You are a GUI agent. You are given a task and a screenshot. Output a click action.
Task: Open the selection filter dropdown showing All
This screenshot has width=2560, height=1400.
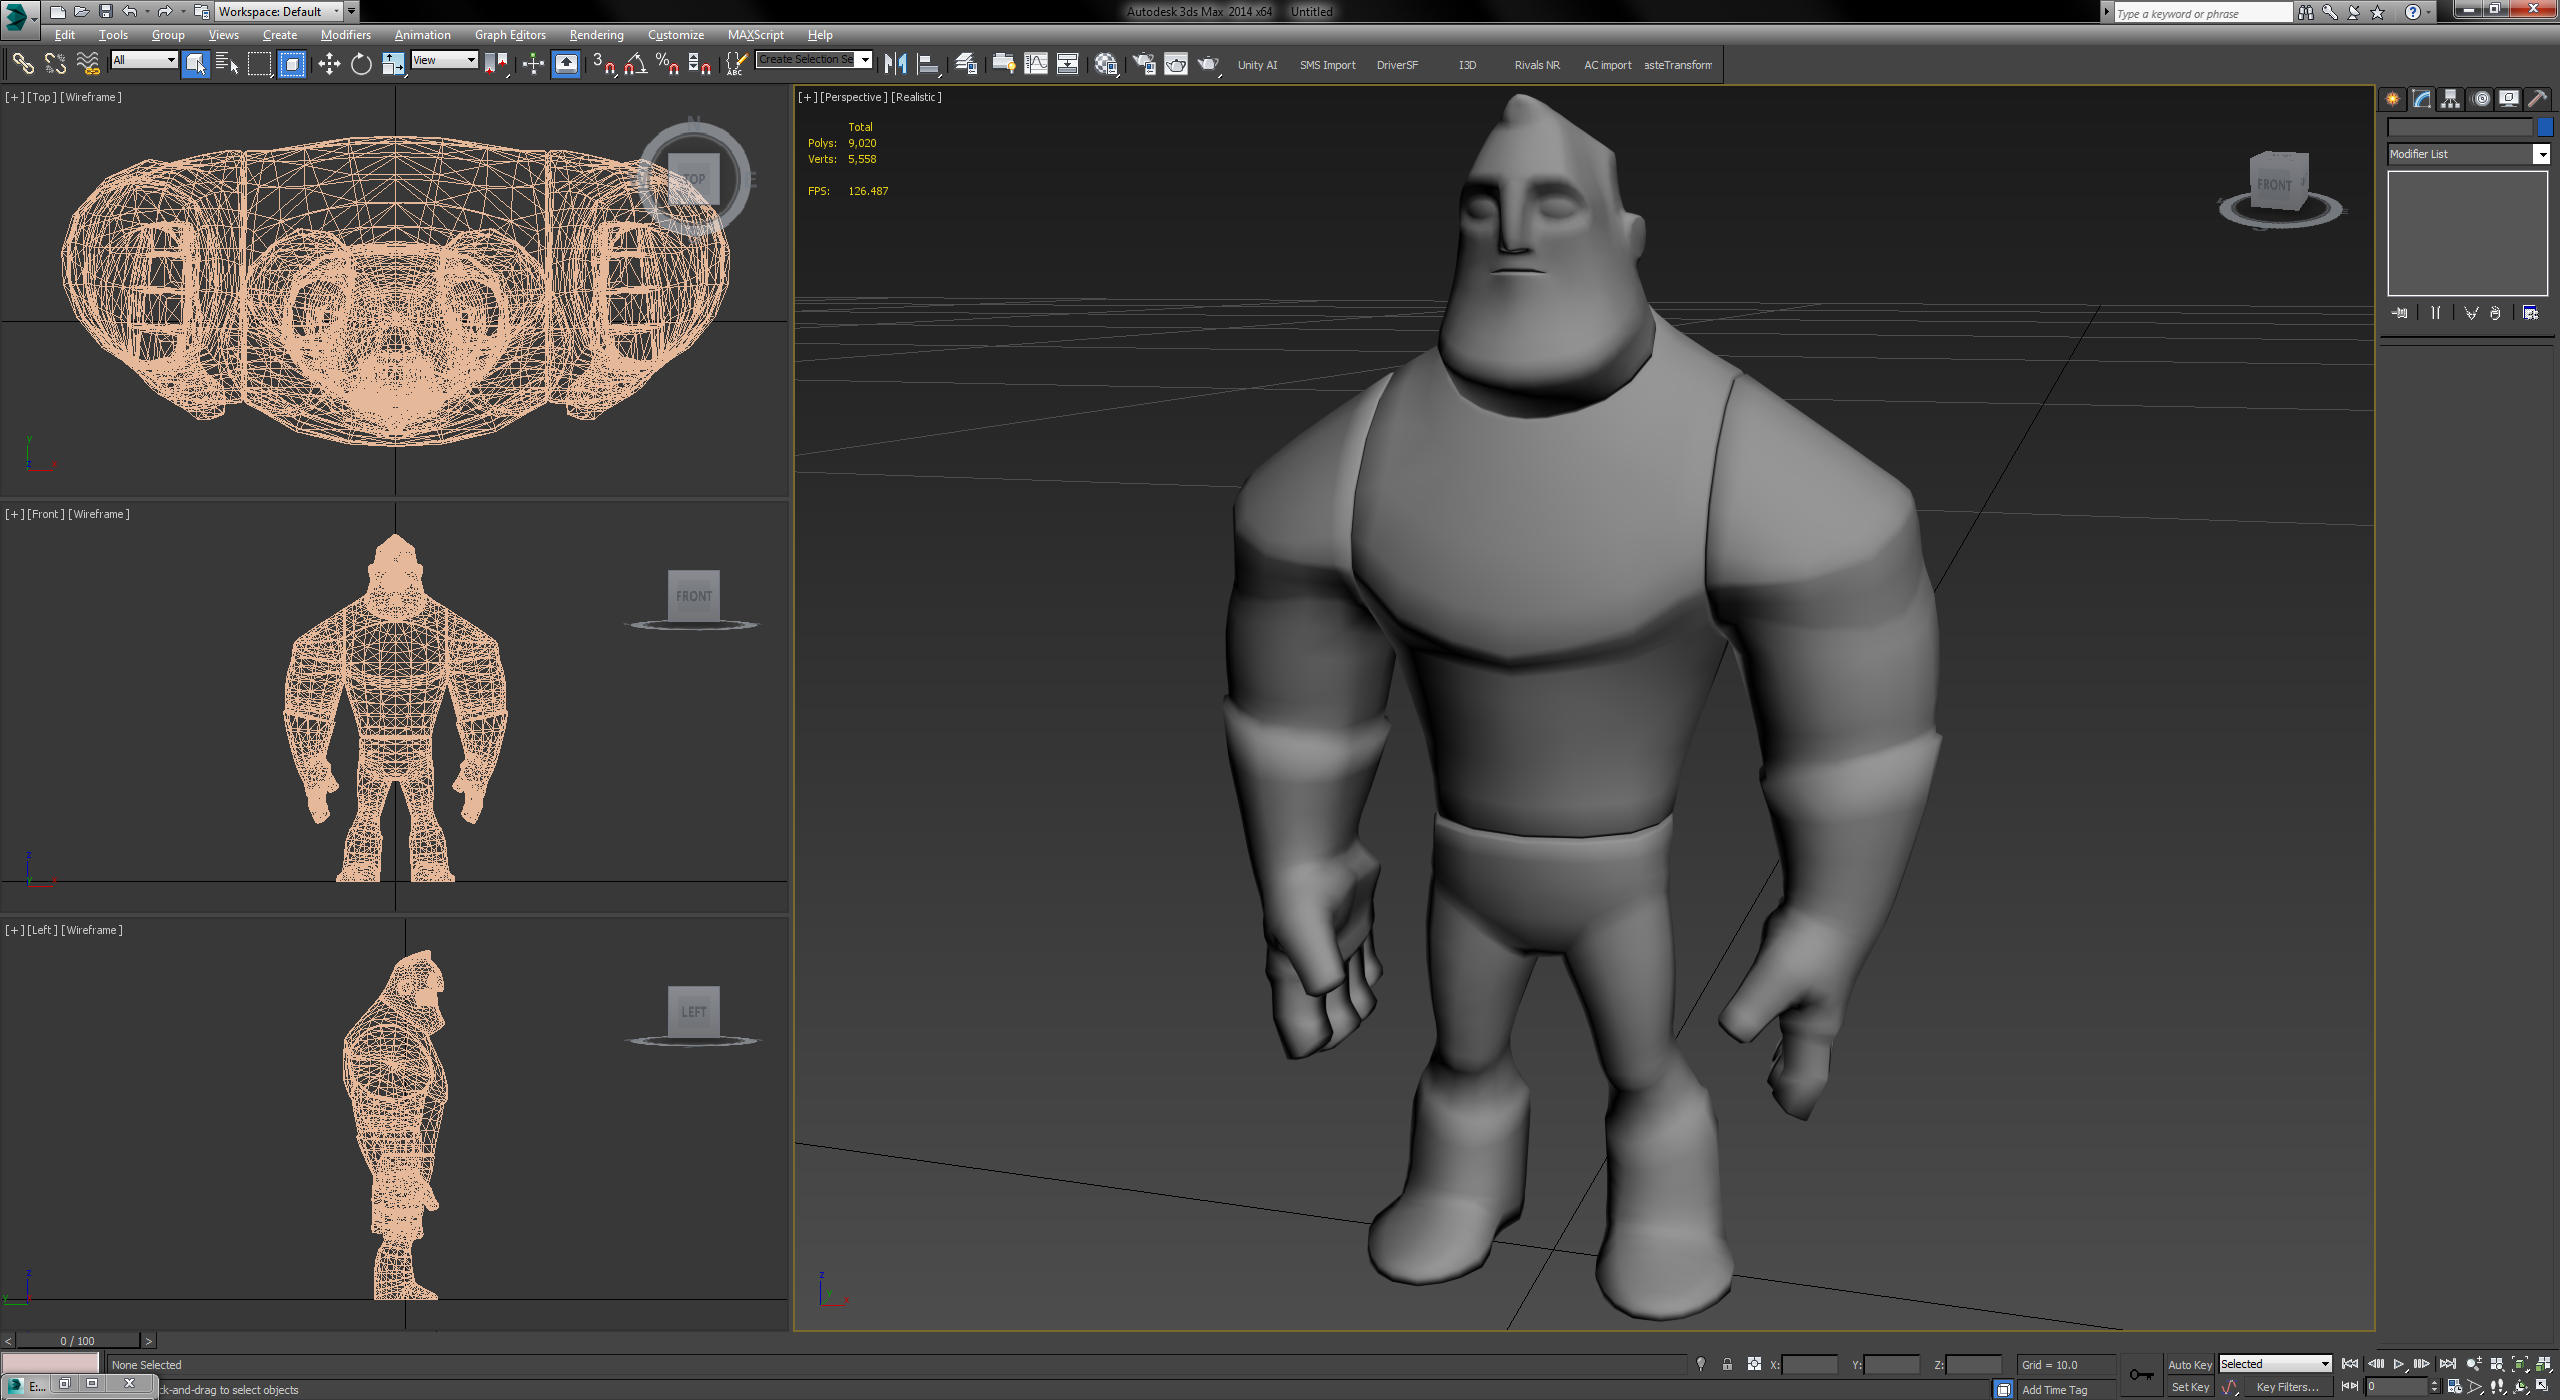click(x=143, y=60)
